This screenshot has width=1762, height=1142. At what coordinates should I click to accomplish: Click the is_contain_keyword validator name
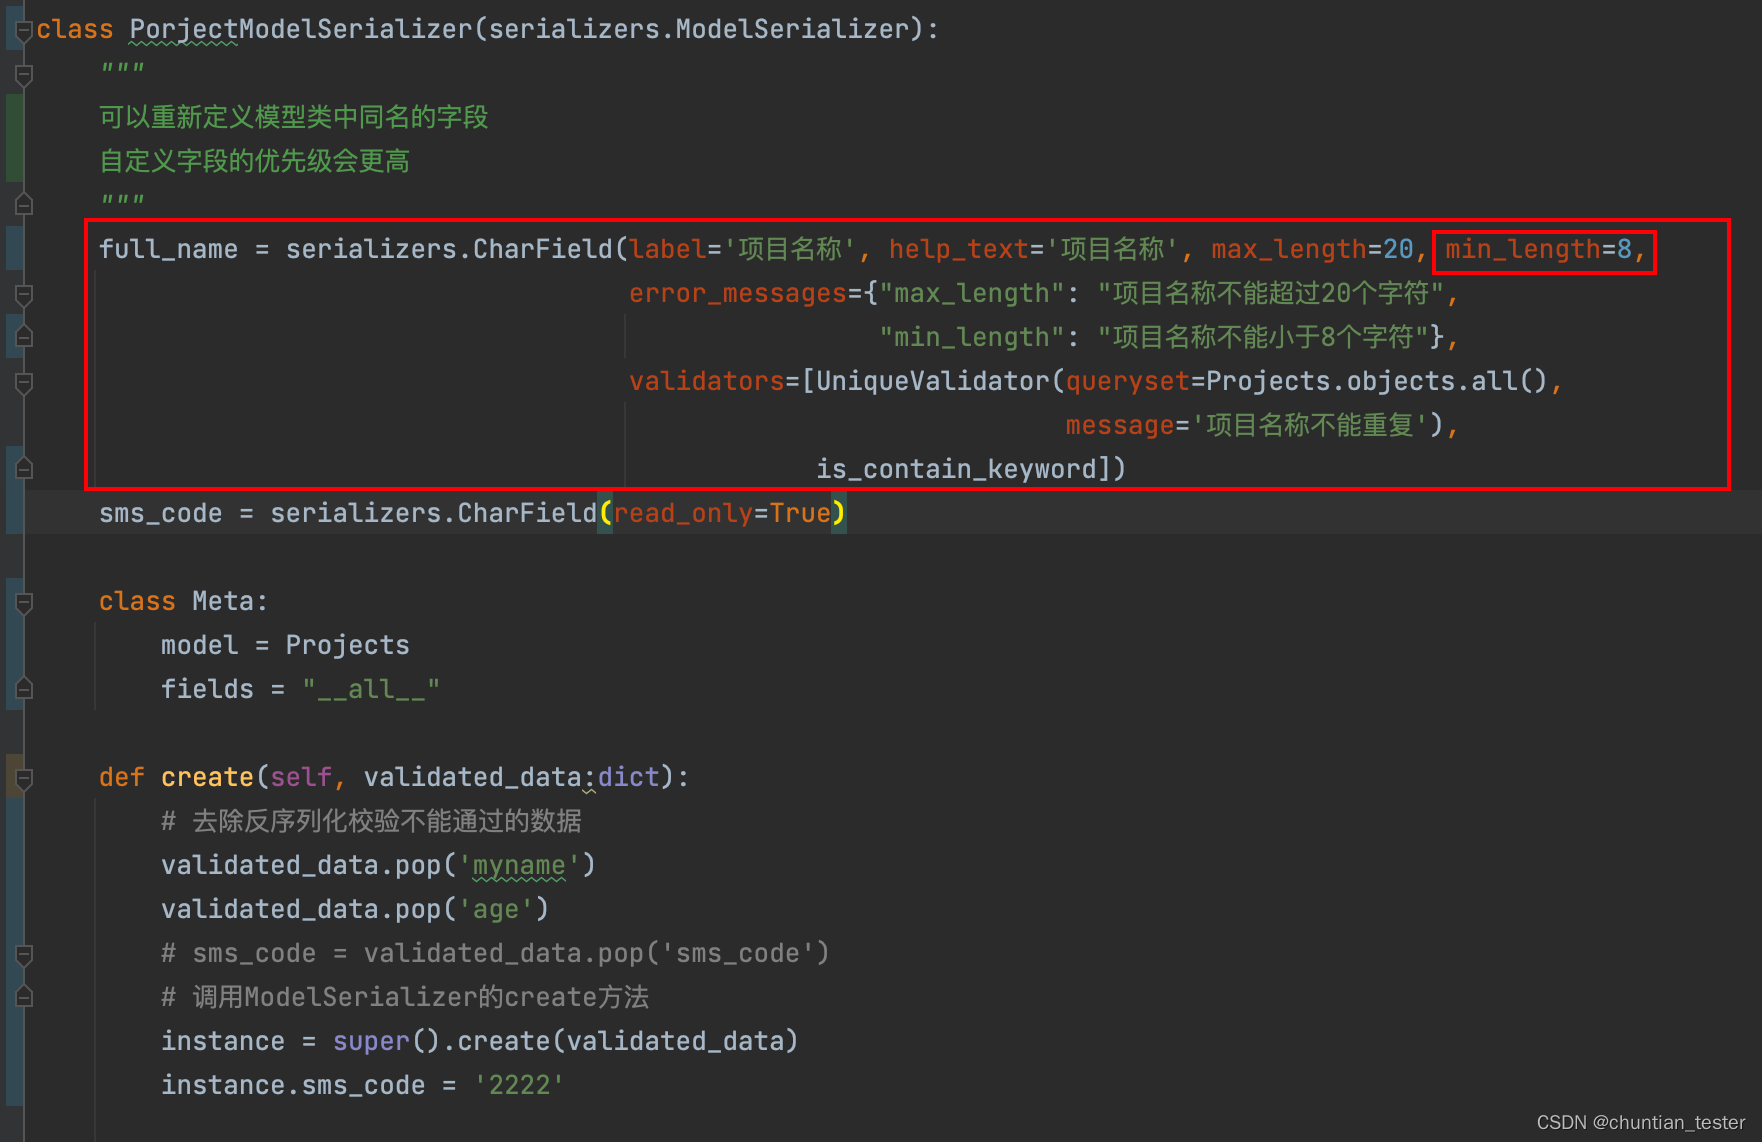pyautogui.click(x=957, y=469)
